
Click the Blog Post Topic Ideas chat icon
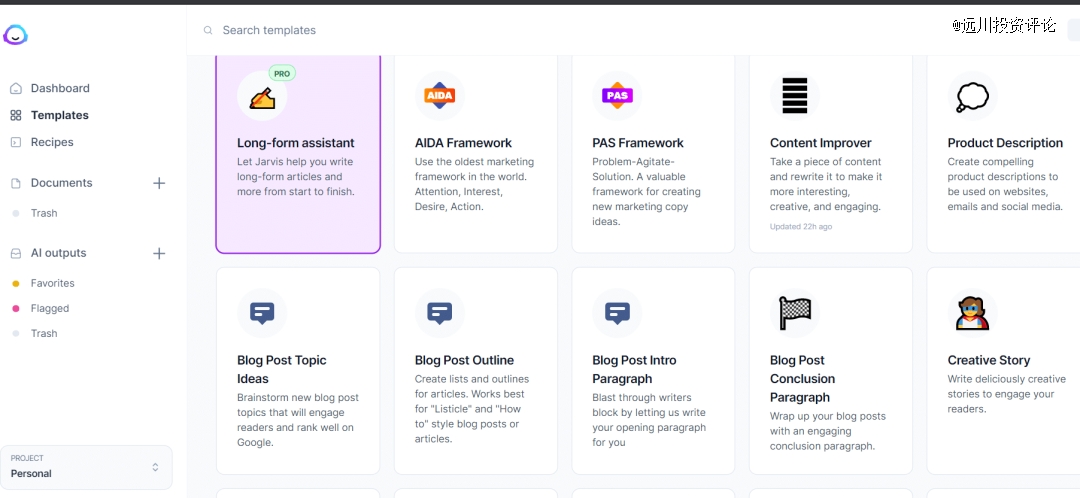click(x=262, y=313)
